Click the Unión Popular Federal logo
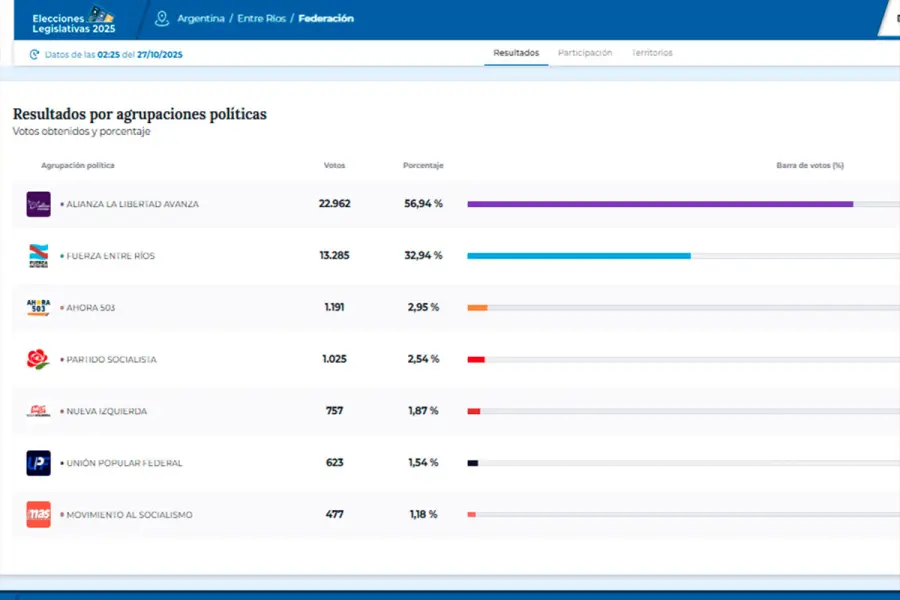 click(x=38, y=463)
